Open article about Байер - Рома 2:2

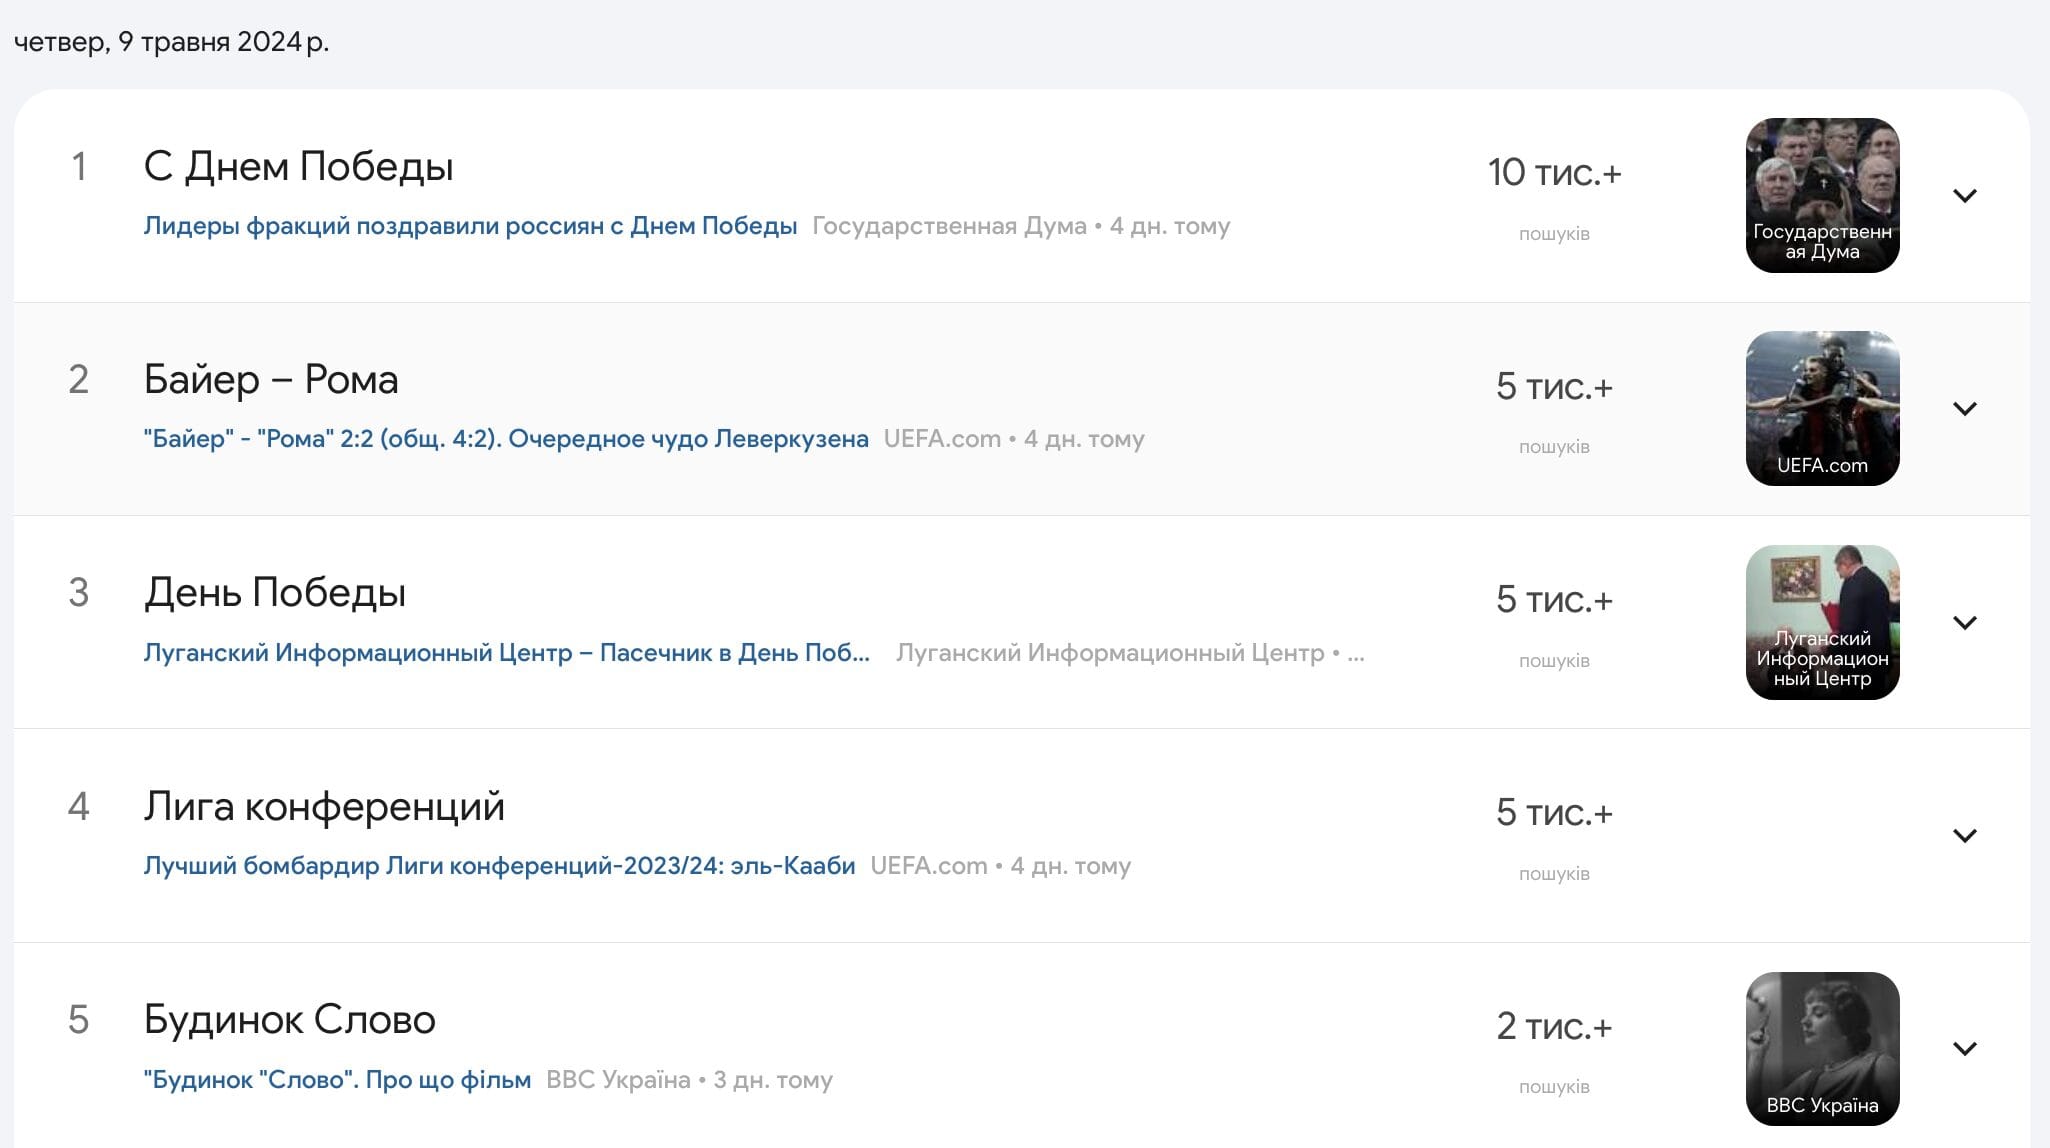(506, 439)
